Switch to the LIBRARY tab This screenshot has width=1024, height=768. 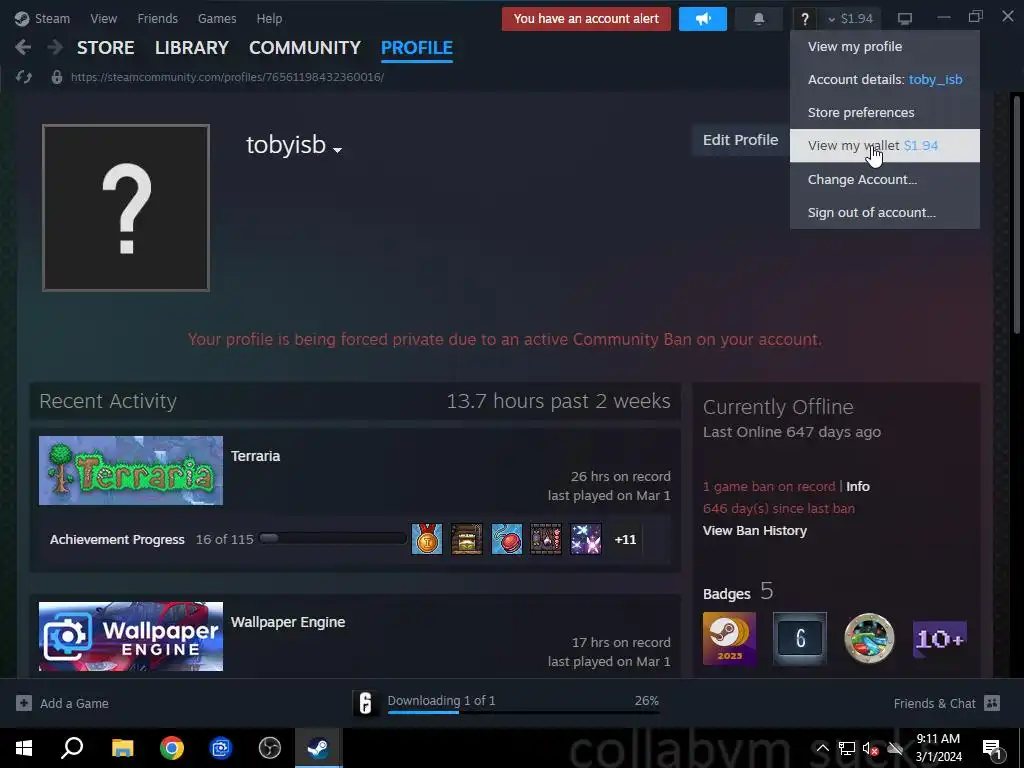[x=192, y=48]
